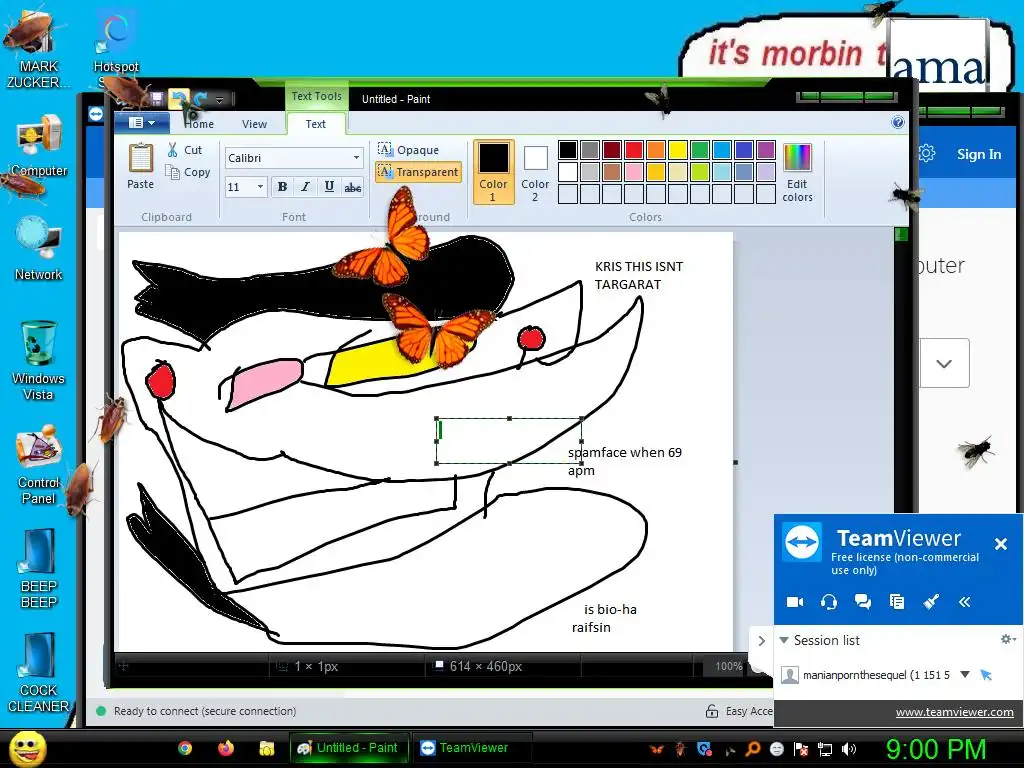Click TeamViewer whiteboard brush icon

click(x=931, y=602)
